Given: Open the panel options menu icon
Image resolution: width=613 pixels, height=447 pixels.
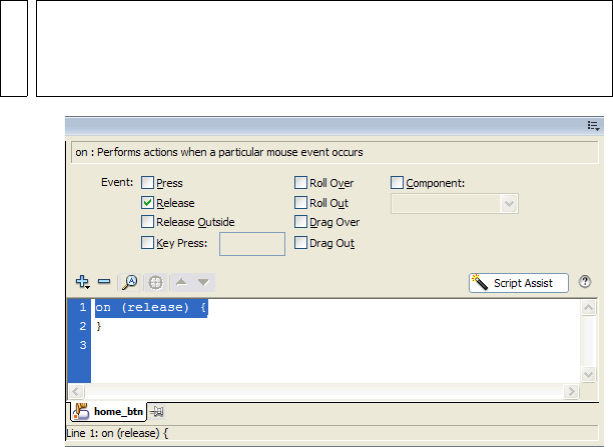Looking at the screenshot, I should tap(593, 126).
